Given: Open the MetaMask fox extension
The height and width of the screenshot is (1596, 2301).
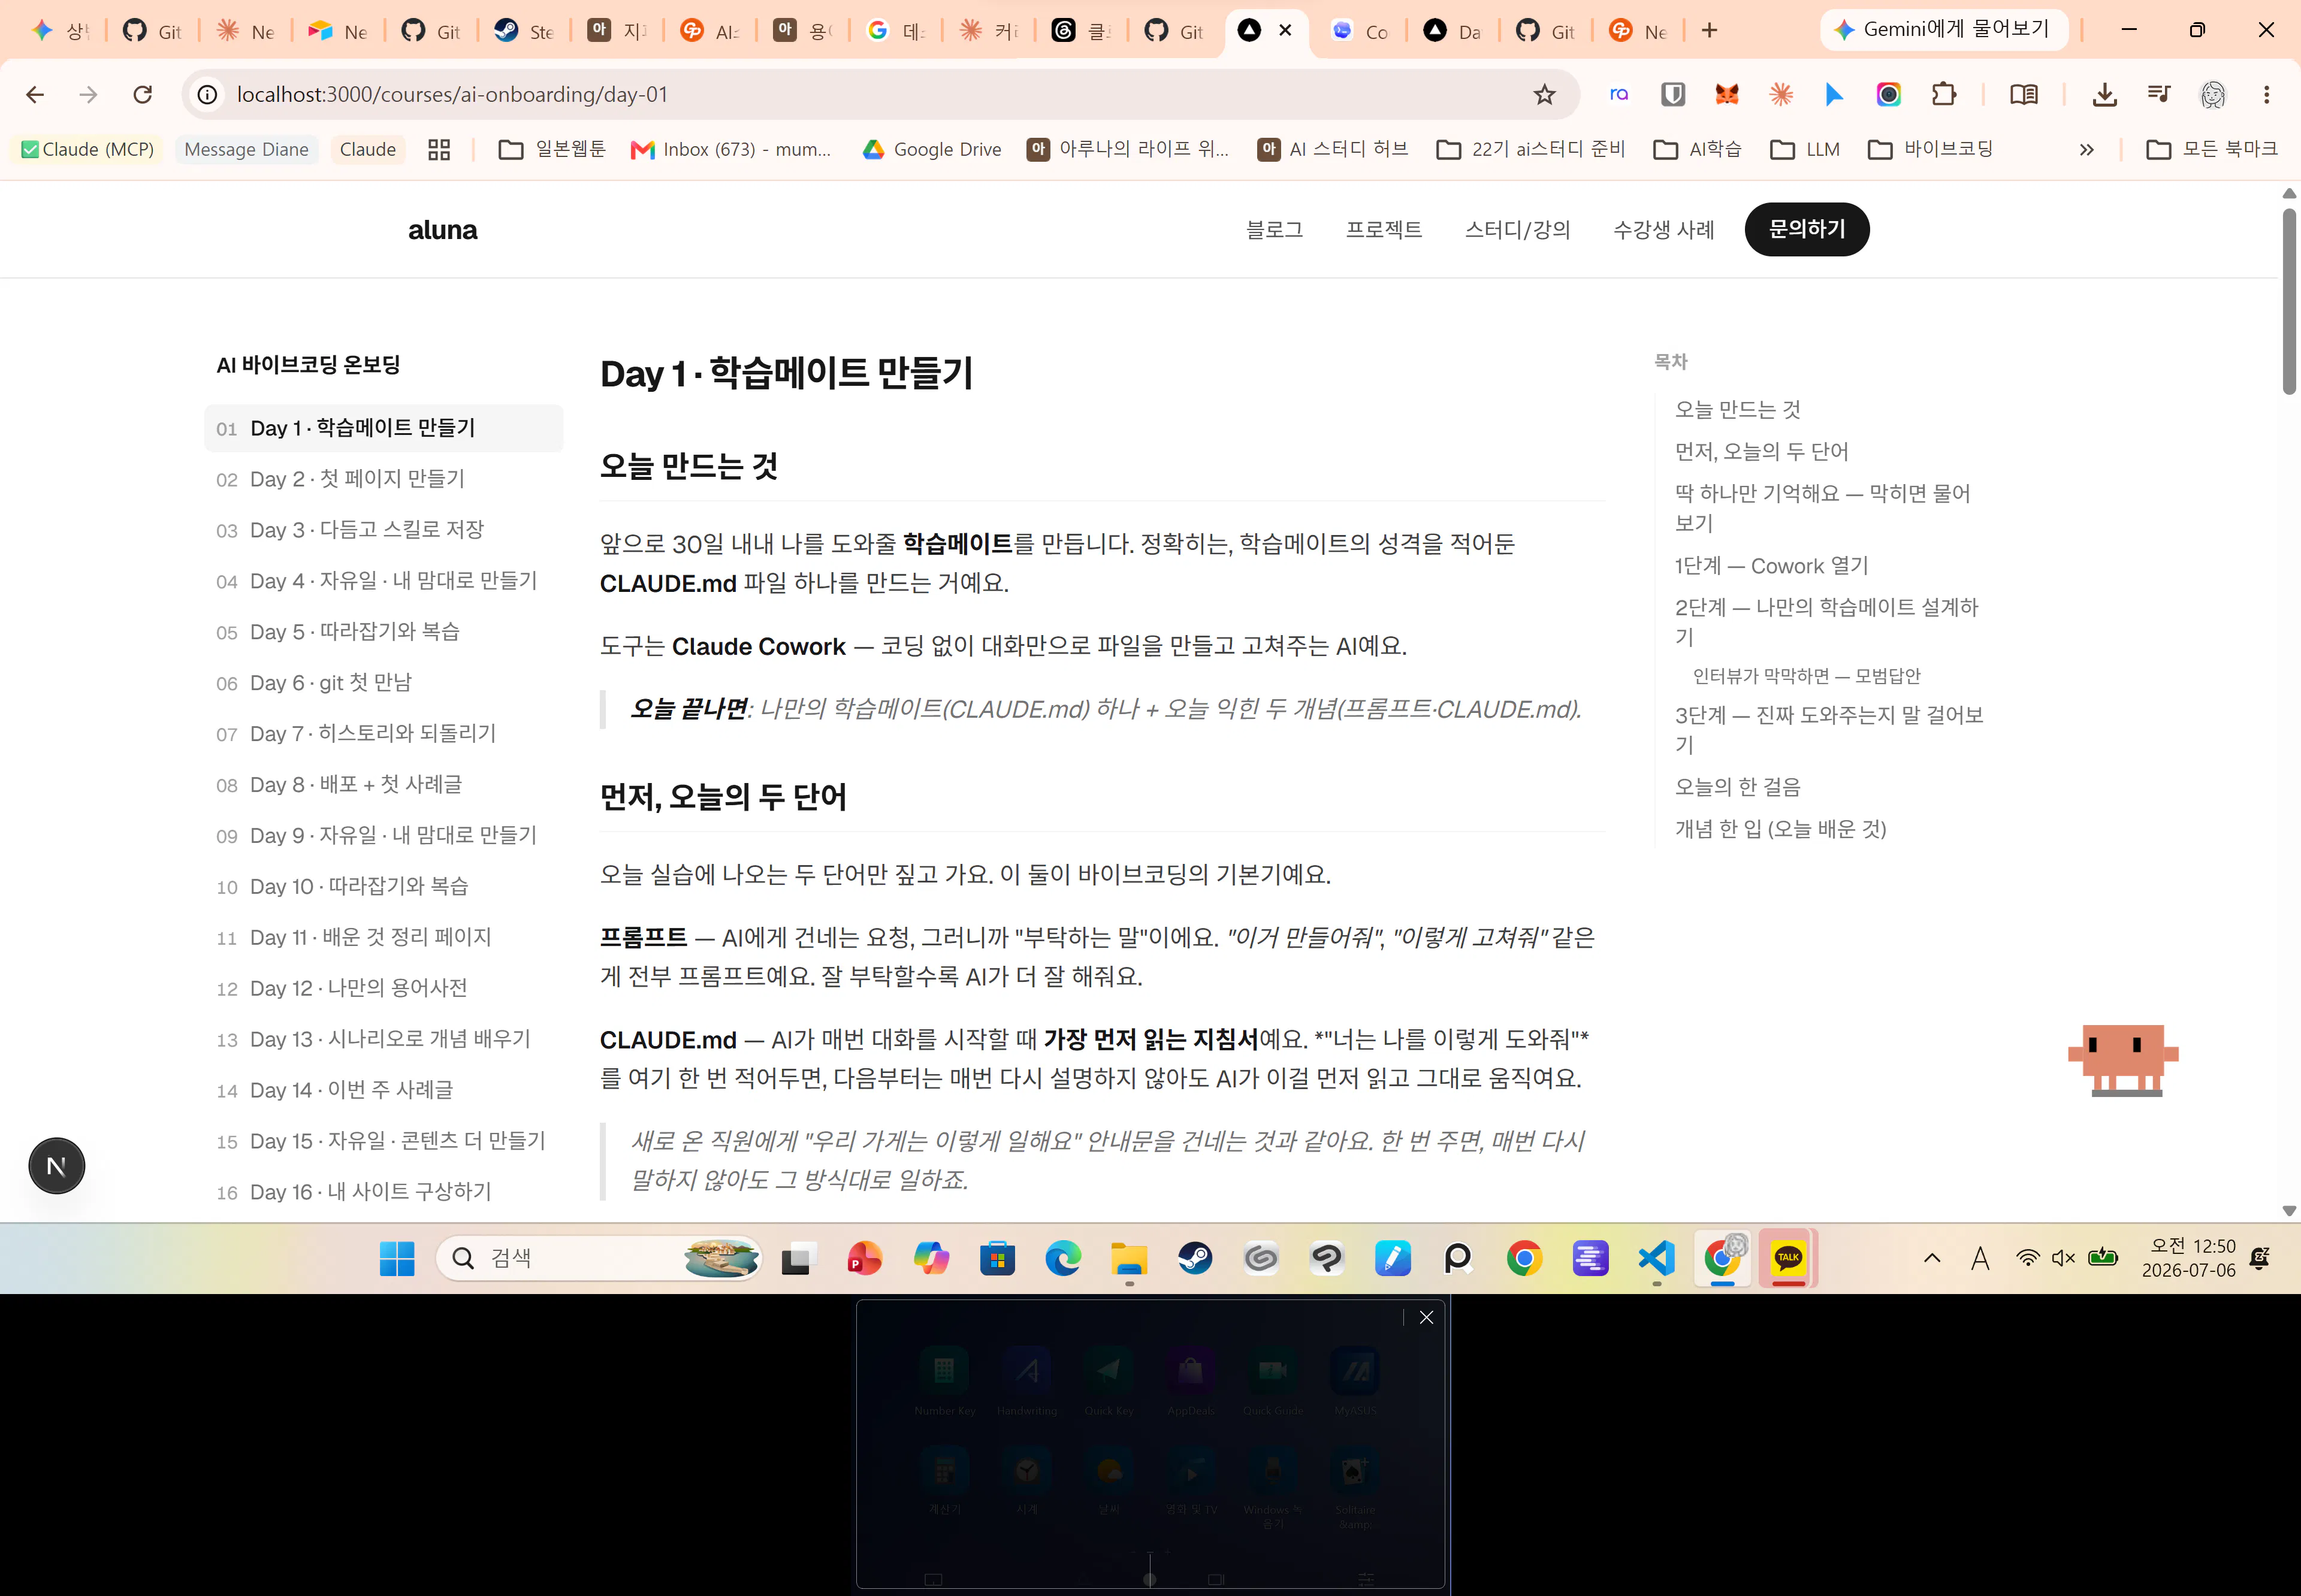Looking at the screenshot, I should point(1727,94).
